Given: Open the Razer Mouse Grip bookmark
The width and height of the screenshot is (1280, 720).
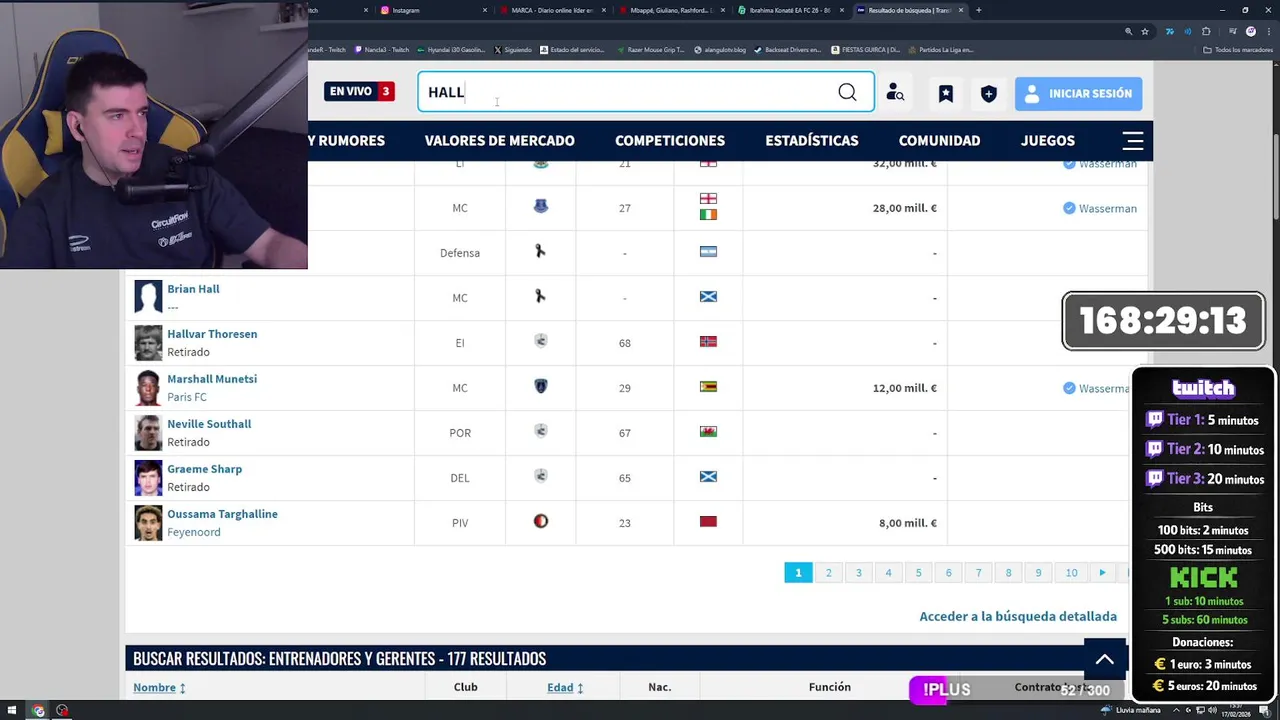Looking at the screenshot, I should [650, 49].
